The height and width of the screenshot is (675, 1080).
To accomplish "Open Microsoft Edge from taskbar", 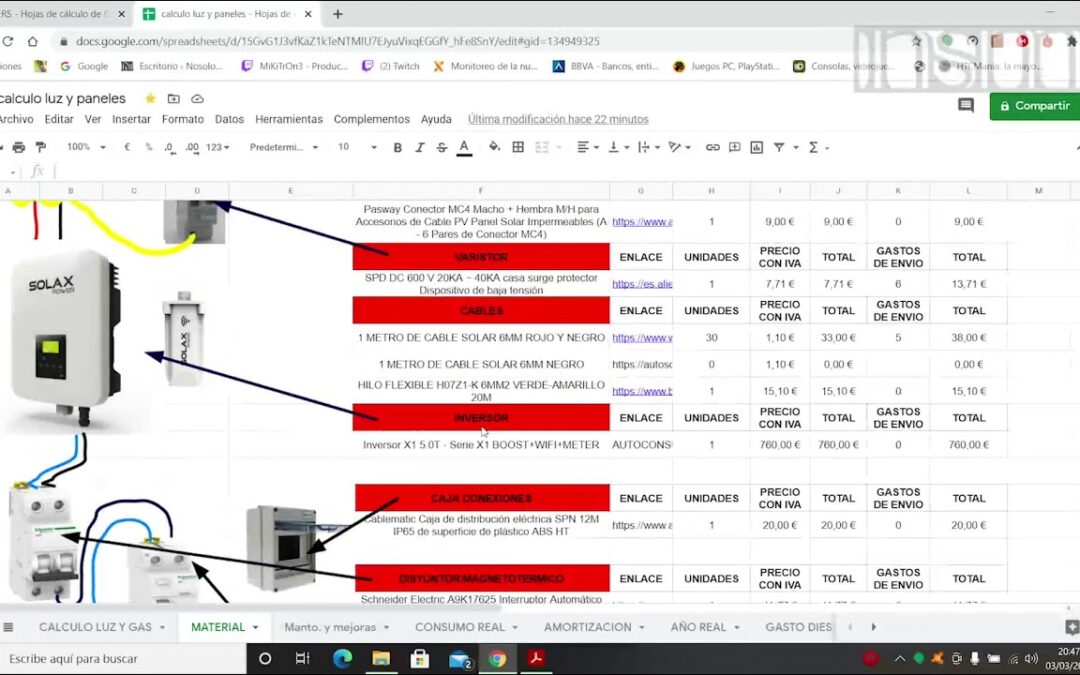I will tap(342, 658).
